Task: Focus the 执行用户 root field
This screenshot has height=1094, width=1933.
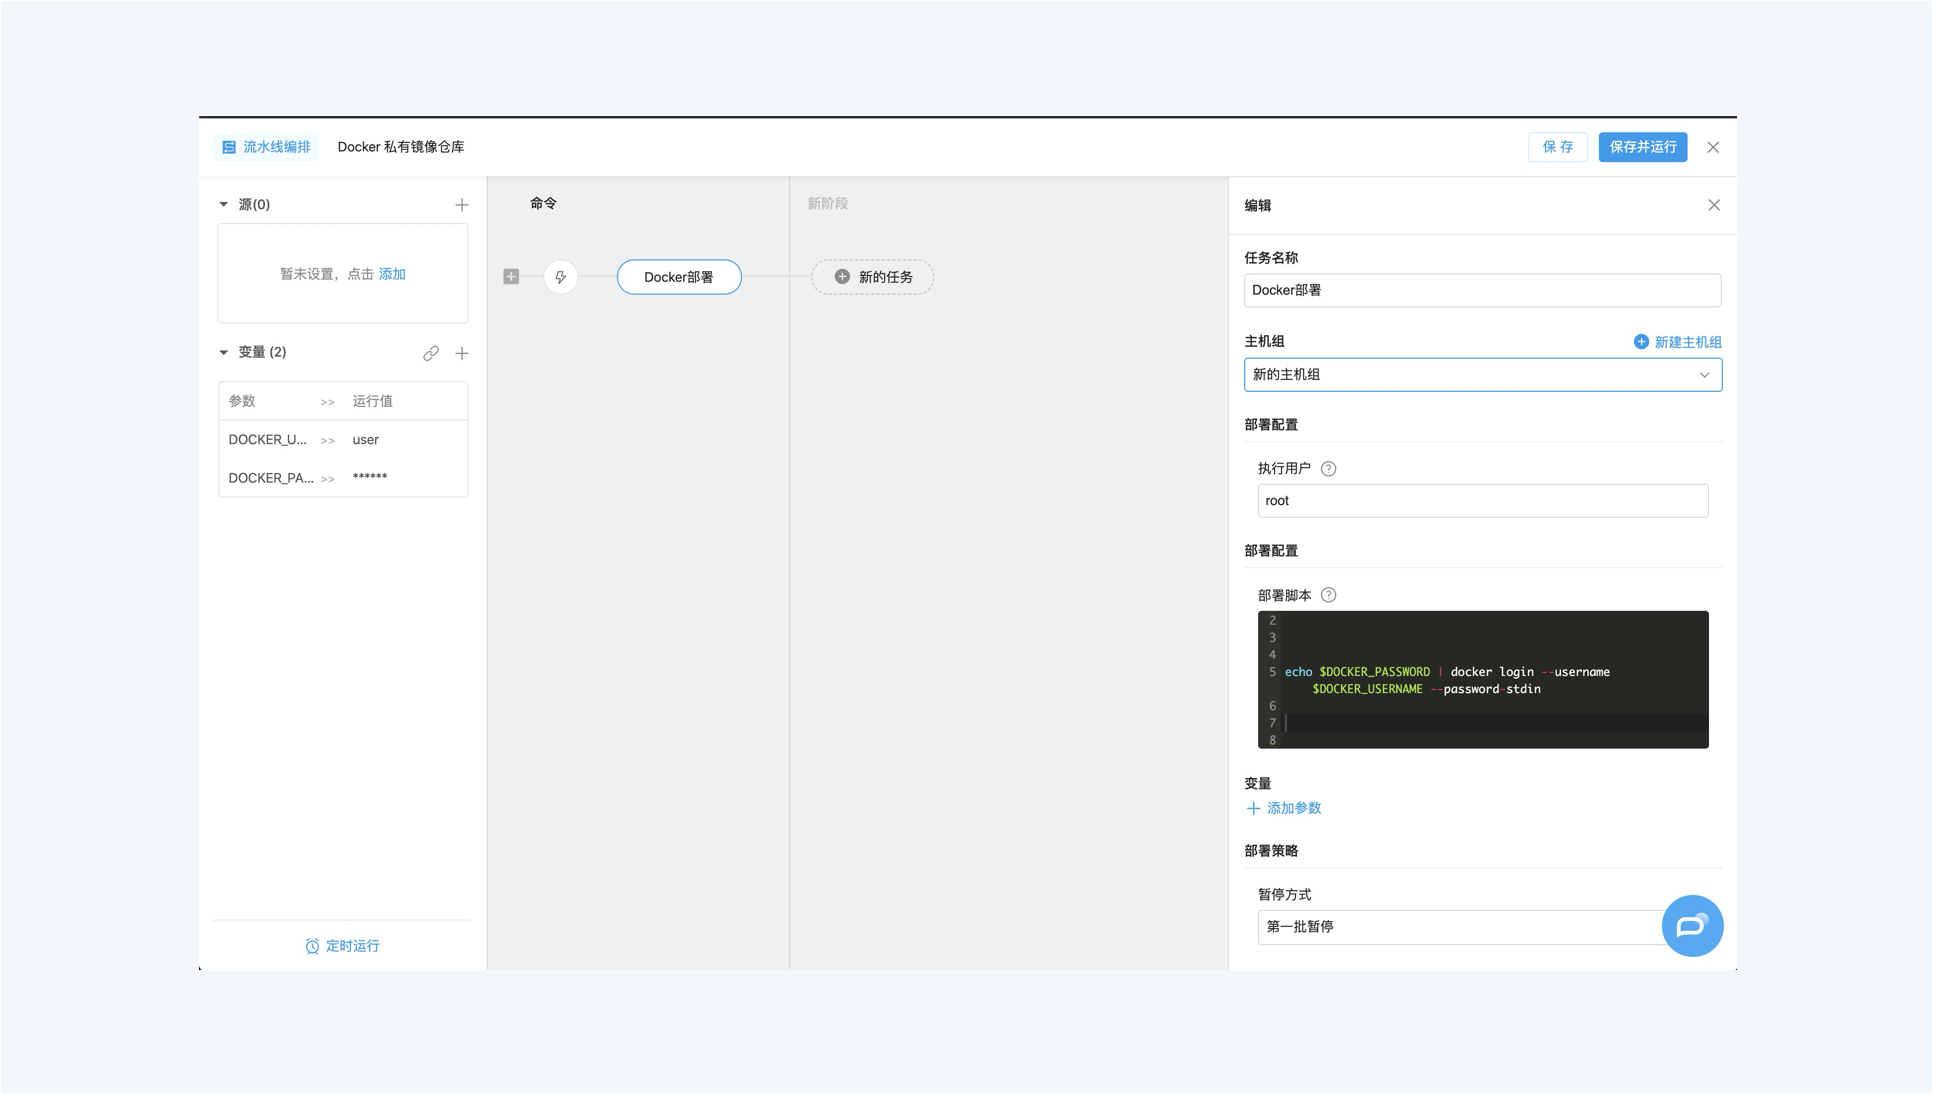Action: [x=1482, y=501]
